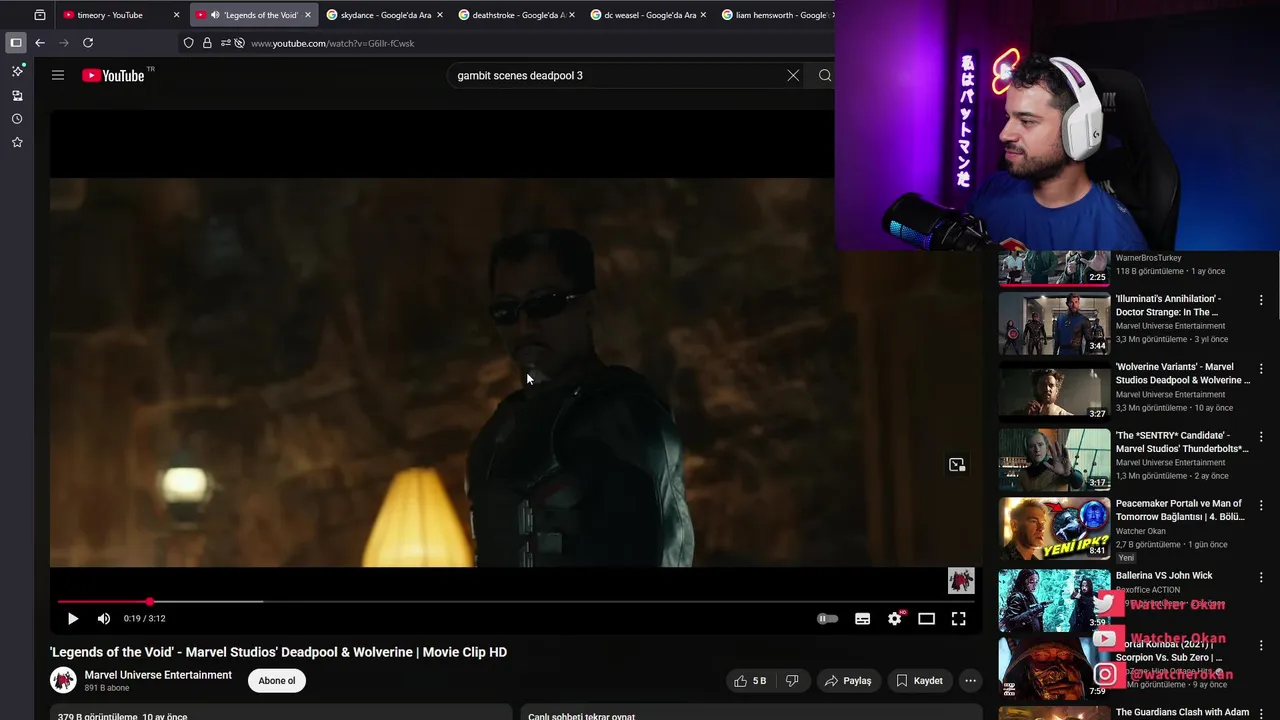Toggle subtitles/closed captions in the player
The width and height of the screenshot is (1280, 720).
tap(862, 618)
